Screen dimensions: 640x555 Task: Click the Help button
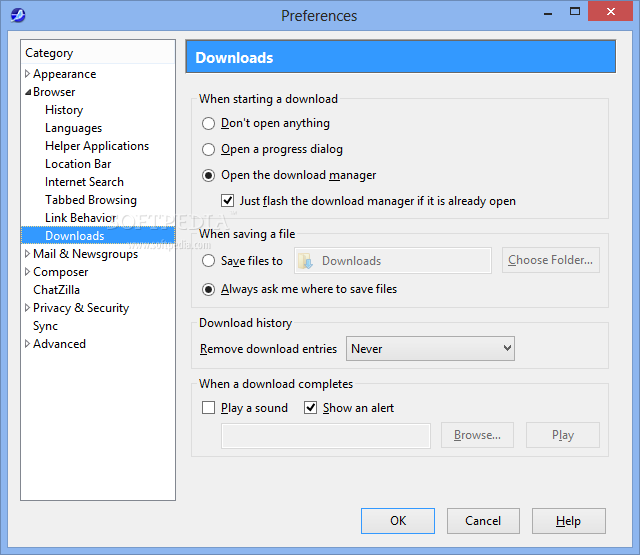coord(569,521)
